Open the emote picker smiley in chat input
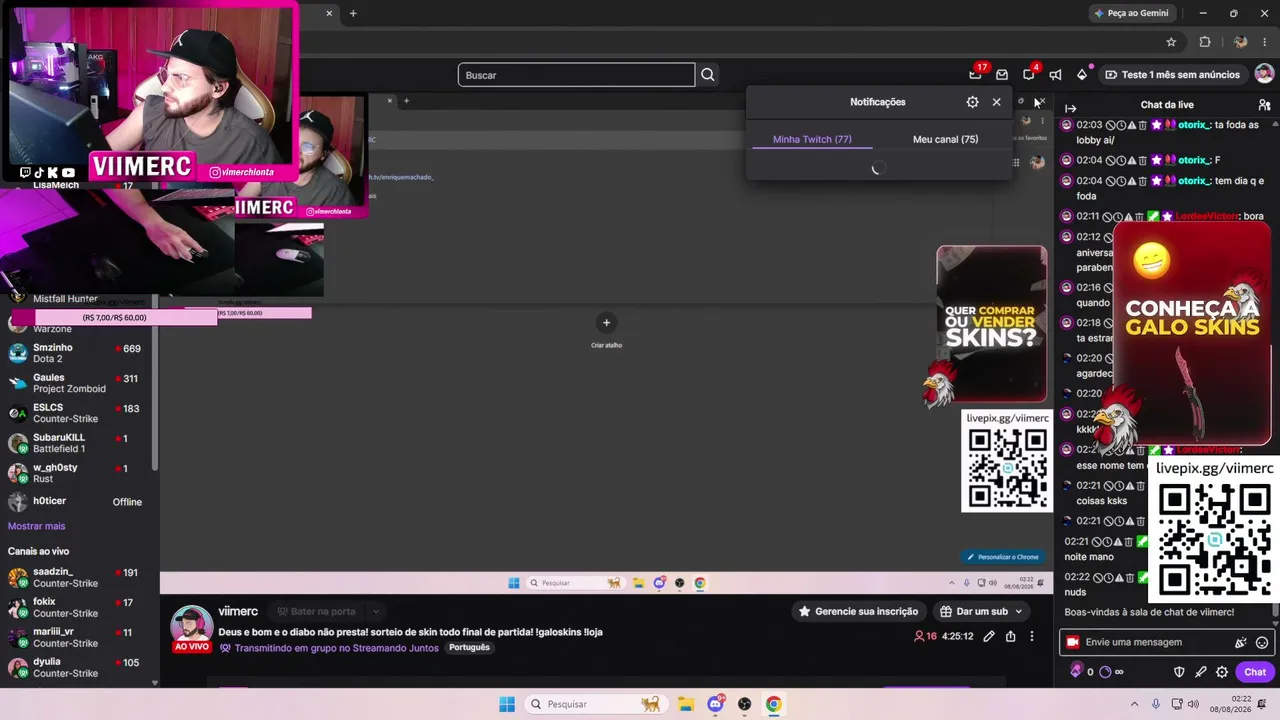 tap(1262, 643)
